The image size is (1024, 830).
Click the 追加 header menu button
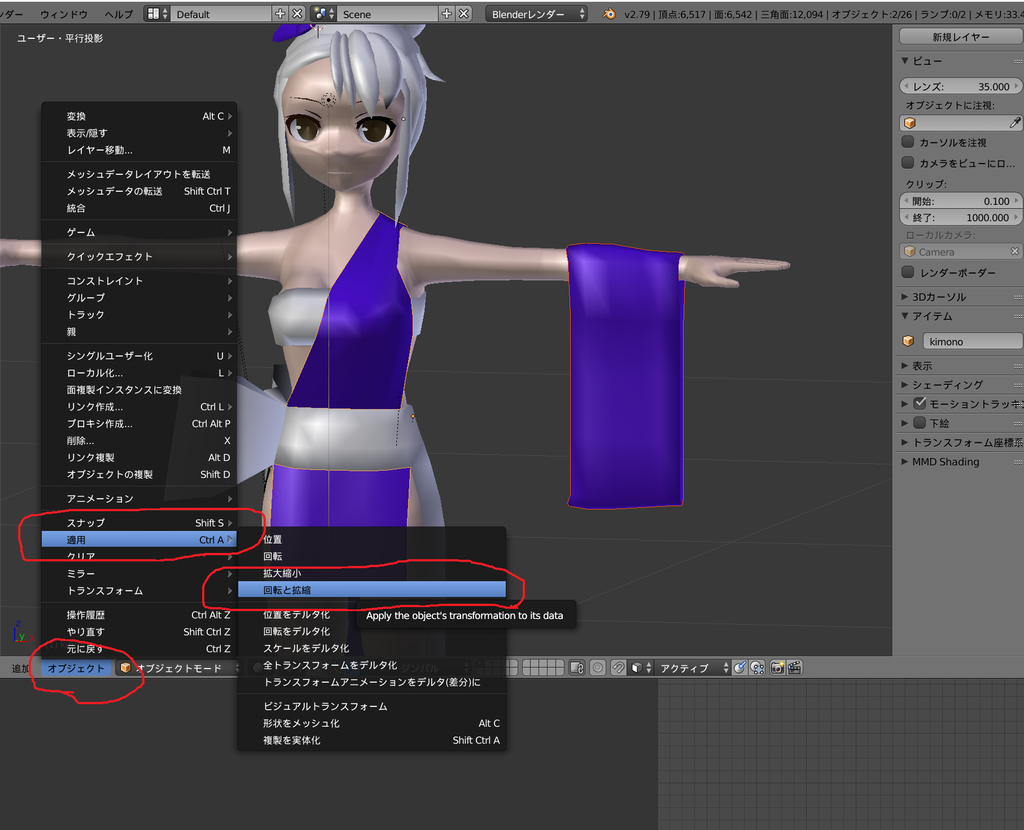click(x=21, y=667)
